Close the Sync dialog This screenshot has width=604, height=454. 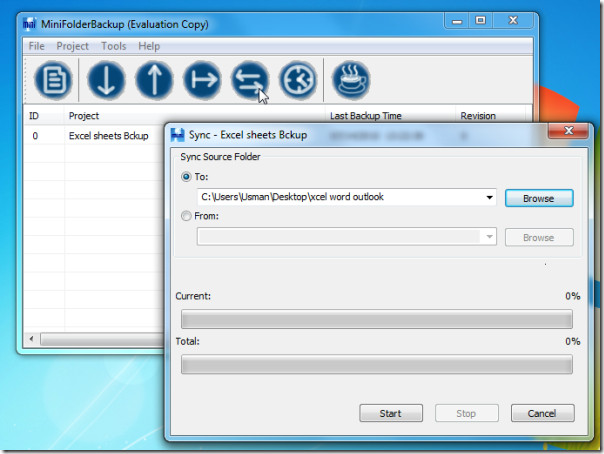coord(569,131)
